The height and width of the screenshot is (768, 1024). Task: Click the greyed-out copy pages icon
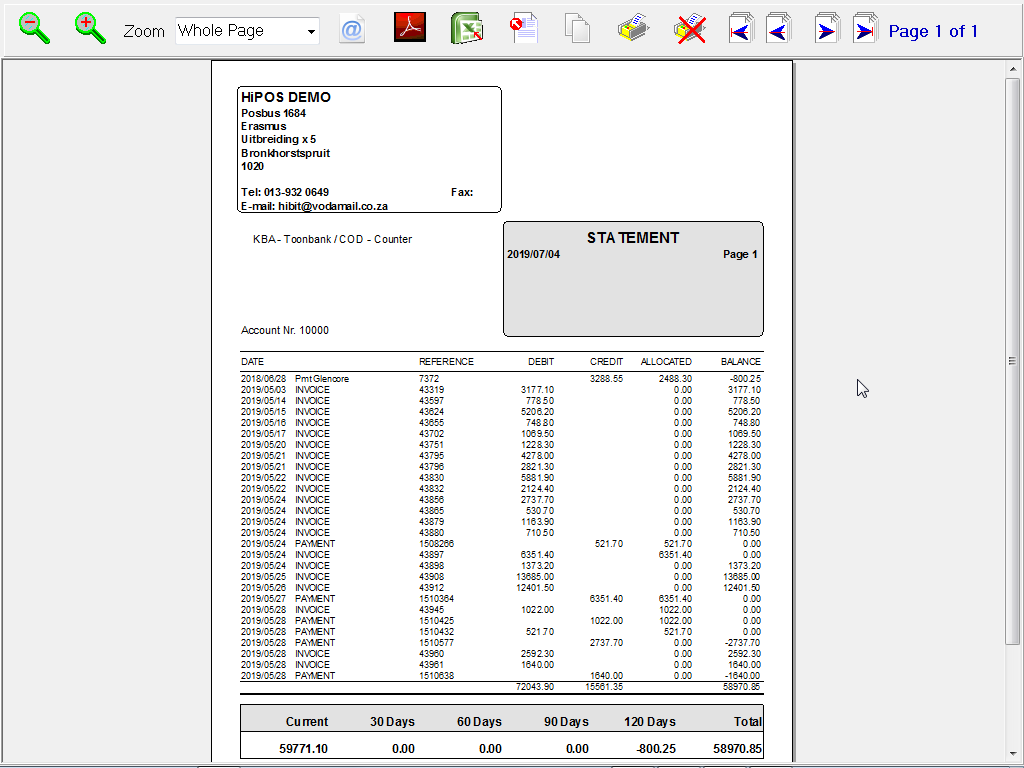[577, 29]
